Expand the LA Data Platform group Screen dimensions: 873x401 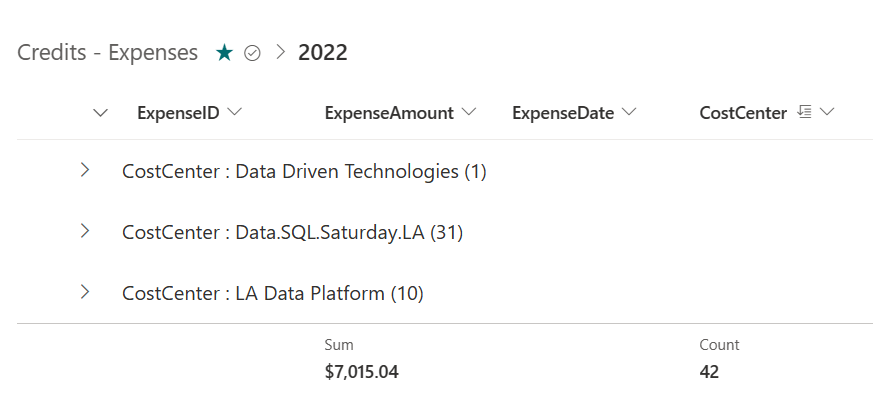coord(85,292)
